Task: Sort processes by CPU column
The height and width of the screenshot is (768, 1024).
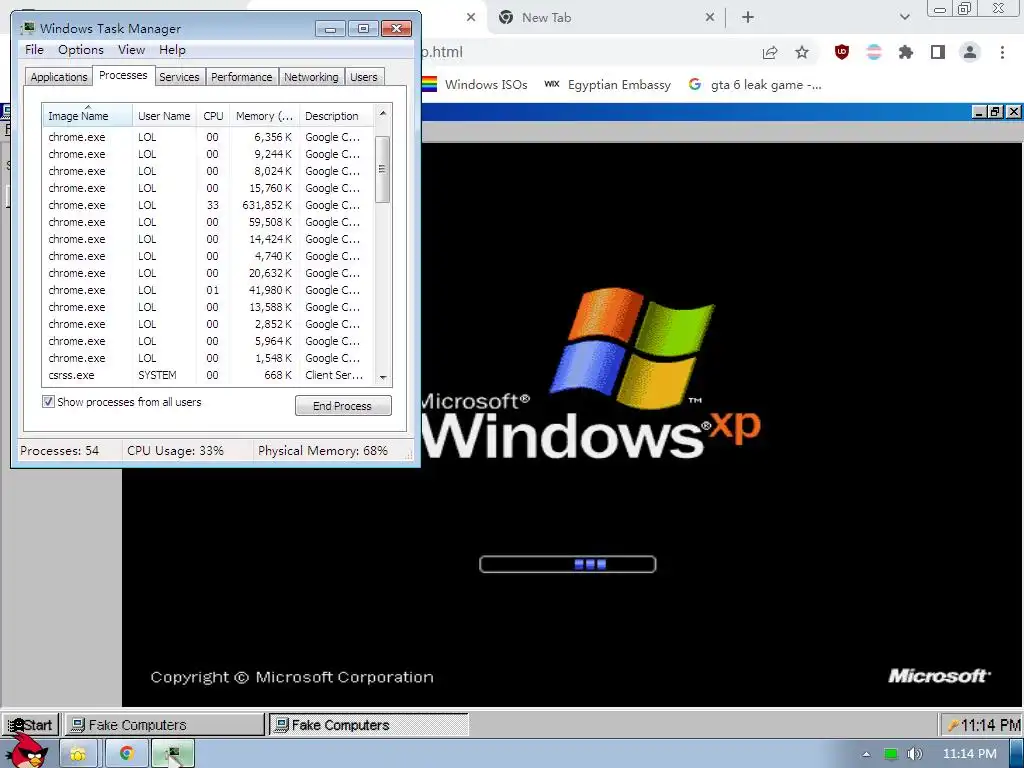Action: [213, 116]
